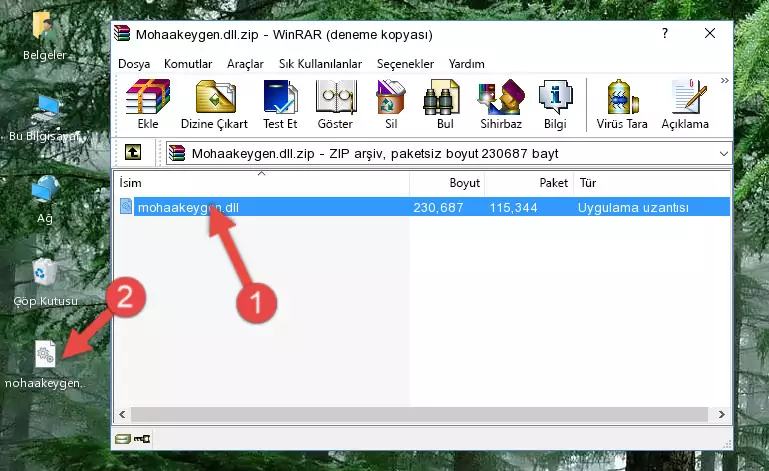Viewport: 769px width, 471px height.
Task: Click the Uygulama uzantısı type cell
Action: 633,208
